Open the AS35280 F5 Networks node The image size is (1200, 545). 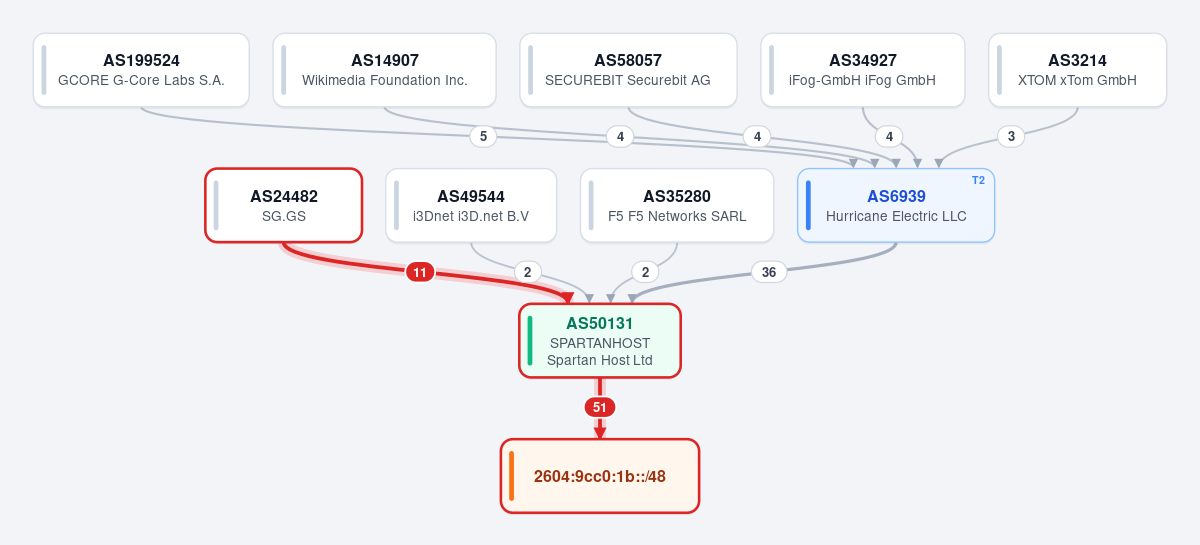click(677, 205)
